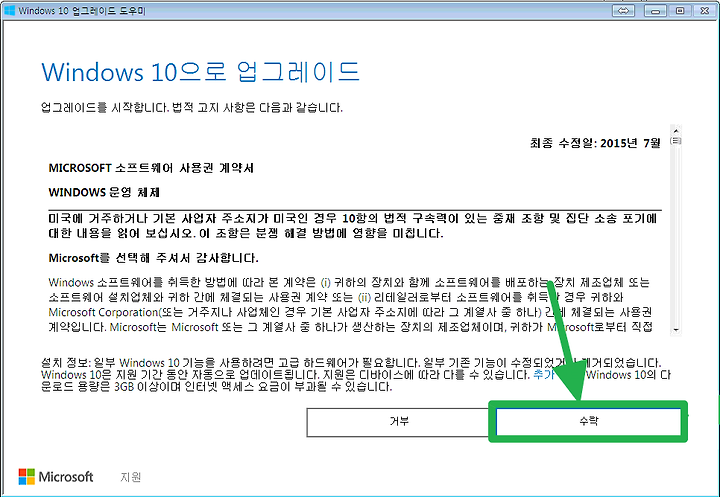Close the Windows 10 upgrade assistant
The height and width of the screenshot is (497, 720).
pyautogui.click(x=705, y=10)
